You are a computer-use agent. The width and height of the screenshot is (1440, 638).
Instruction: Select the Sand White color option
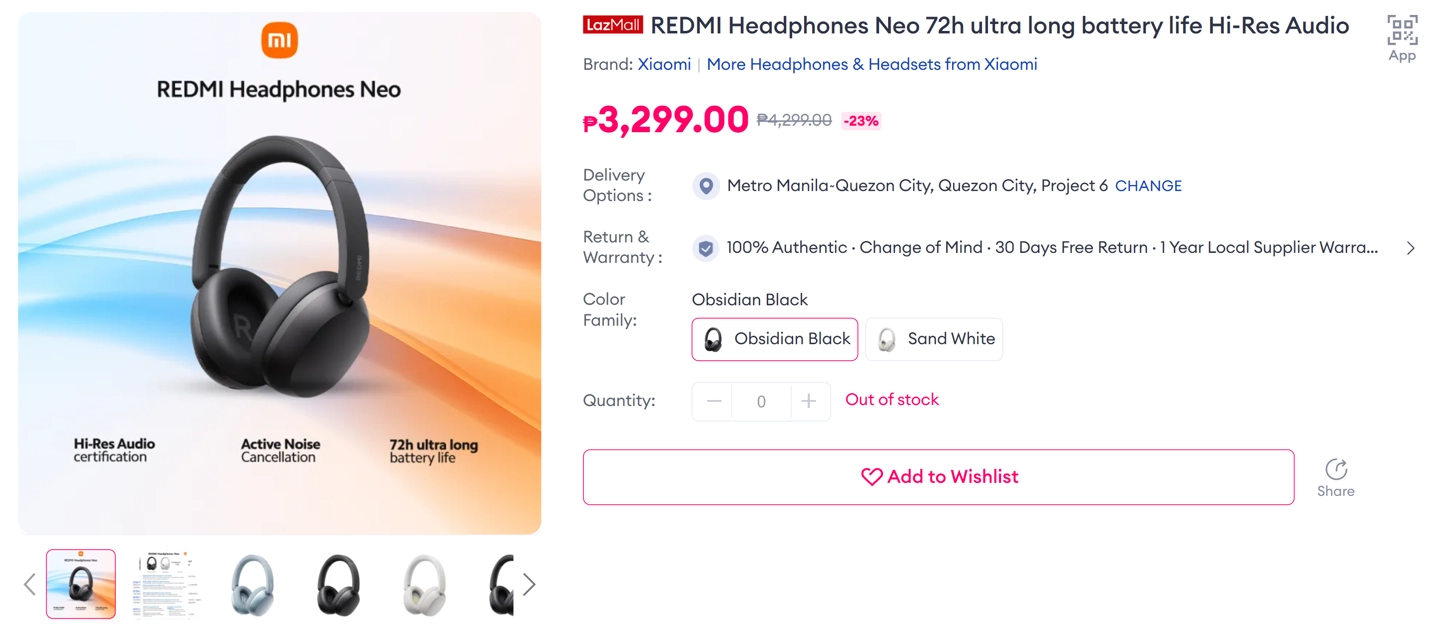pyautogui.click(x=934, y=339)
